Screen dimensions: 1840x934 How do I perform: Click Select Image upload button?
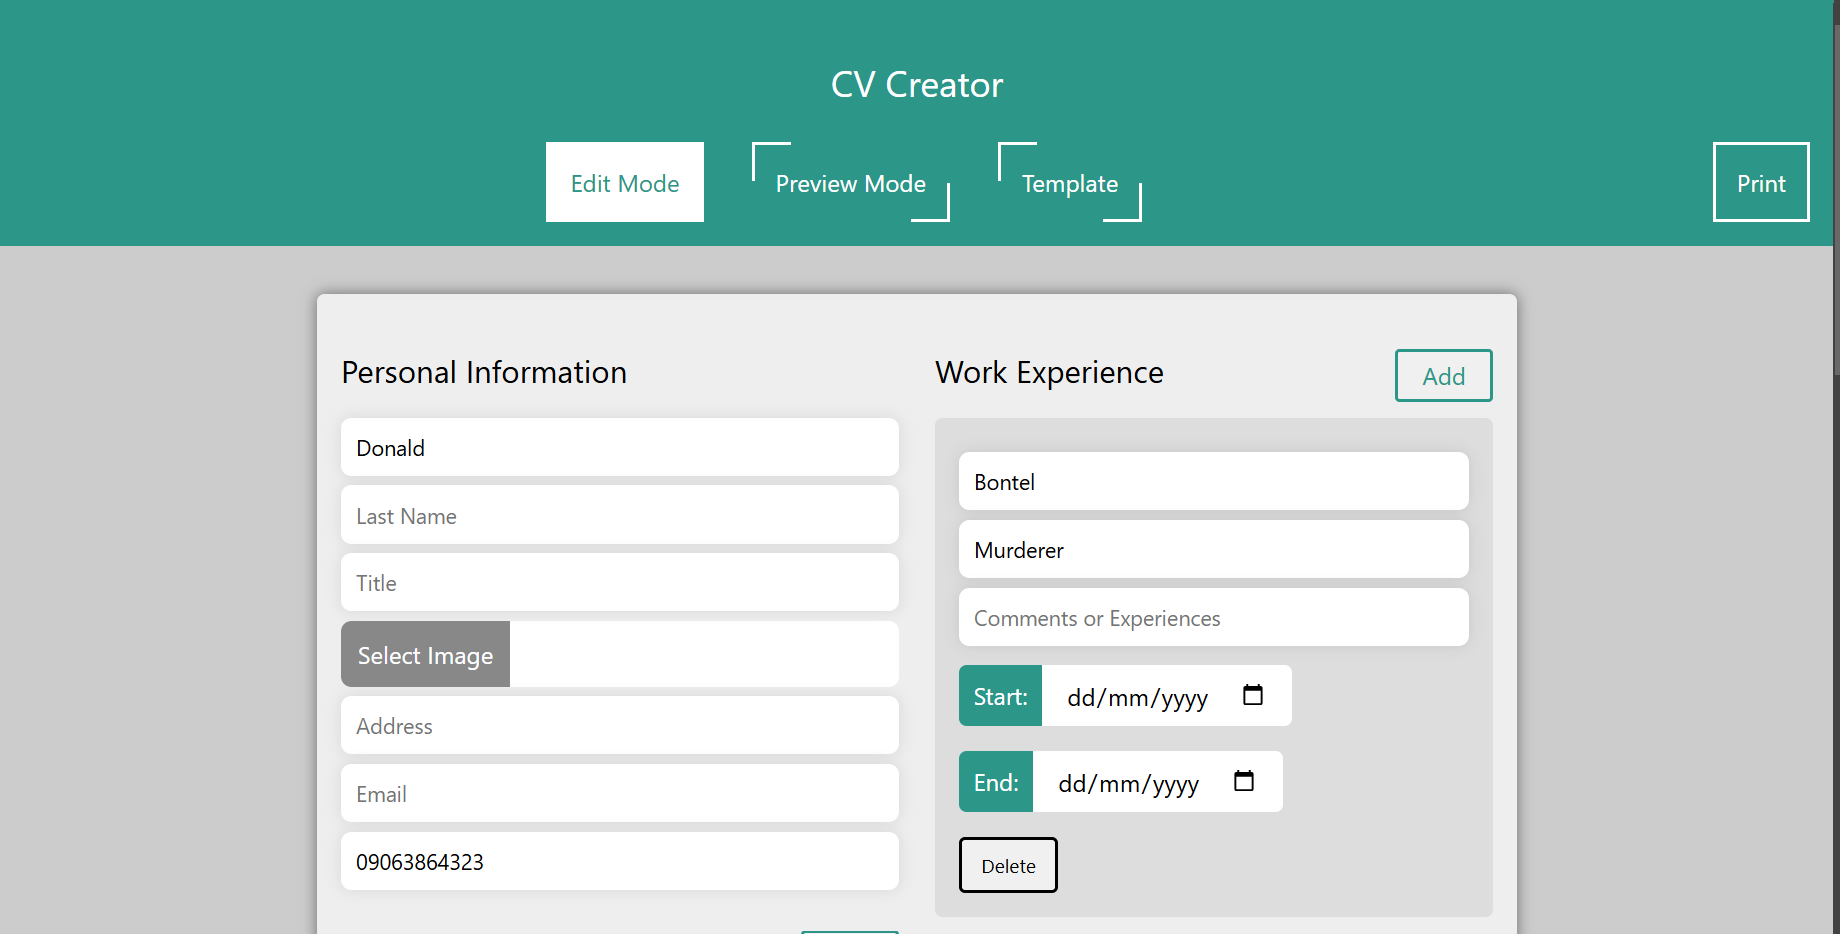(x=426, y=655)
